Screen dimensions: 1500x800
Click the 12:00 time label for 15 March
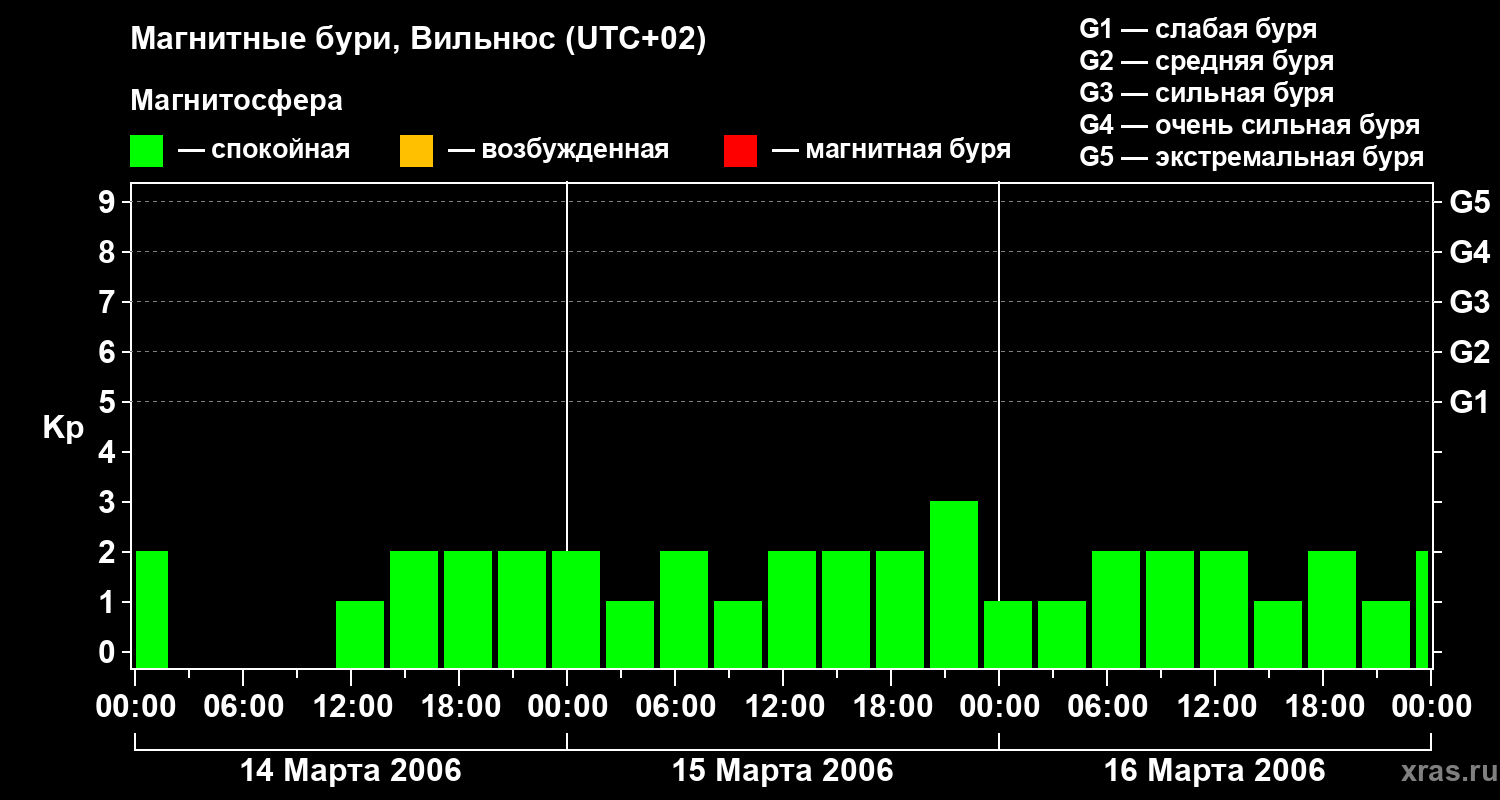(783, 706)
